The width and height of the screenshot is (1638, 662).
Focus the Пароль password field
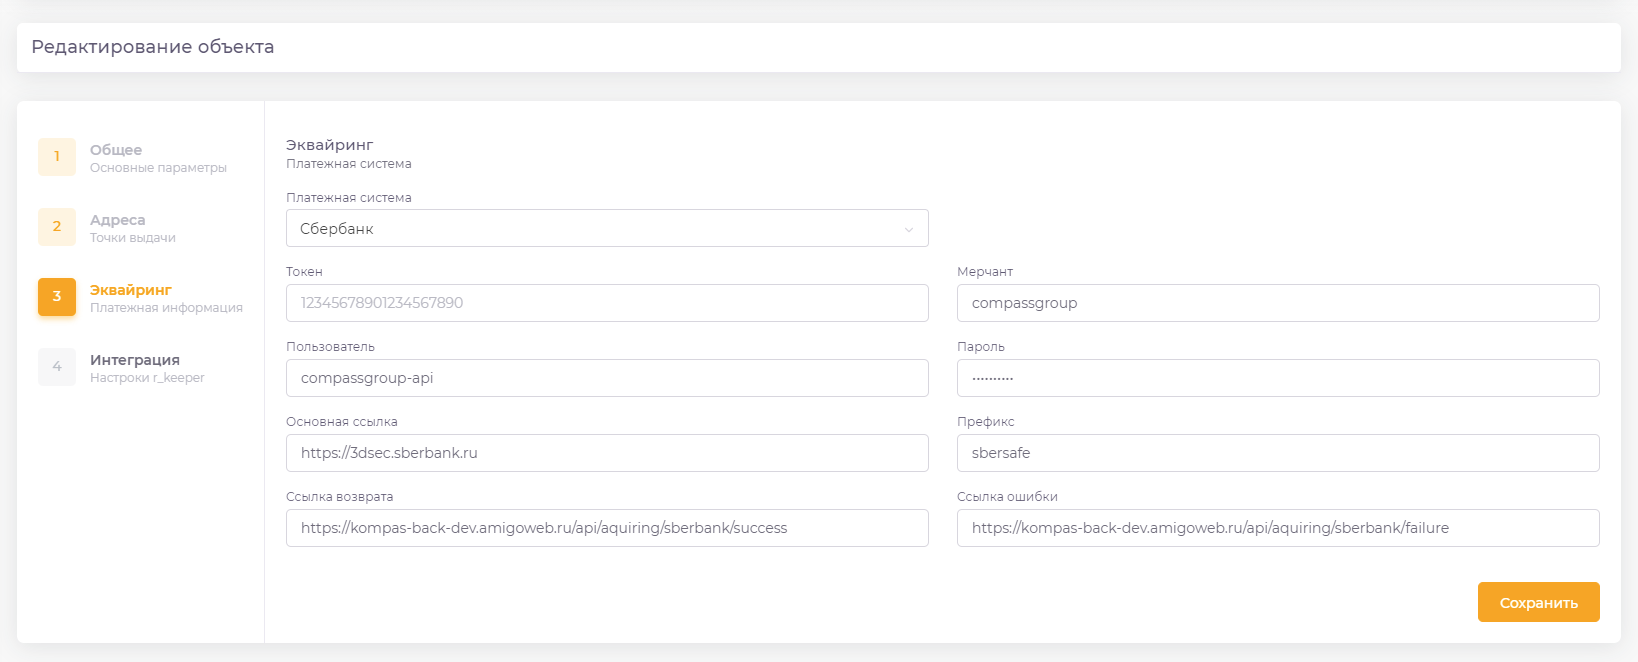pos(1277,378)
